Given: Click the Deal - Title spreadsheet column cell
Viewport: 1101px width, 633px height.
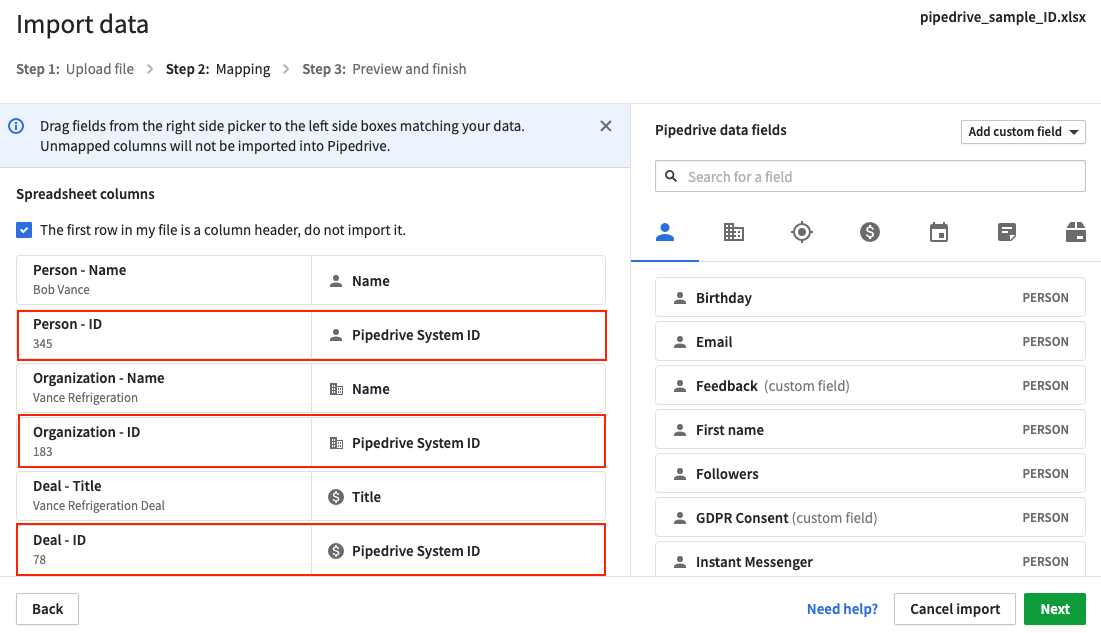Looking at the screenshot, I should (x=164, y=497).
